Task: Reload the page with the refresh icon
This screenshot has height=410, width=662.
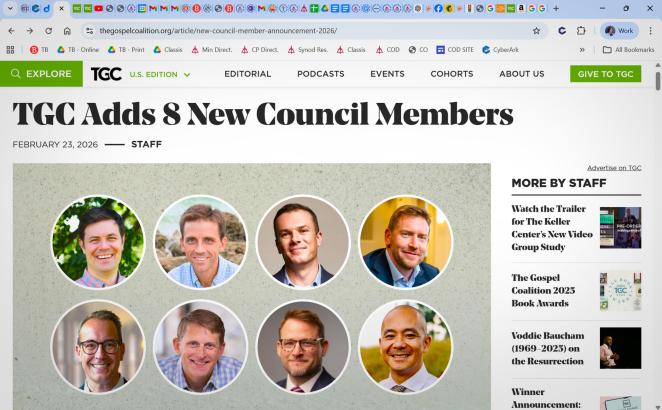Action: tap(49, 31)
